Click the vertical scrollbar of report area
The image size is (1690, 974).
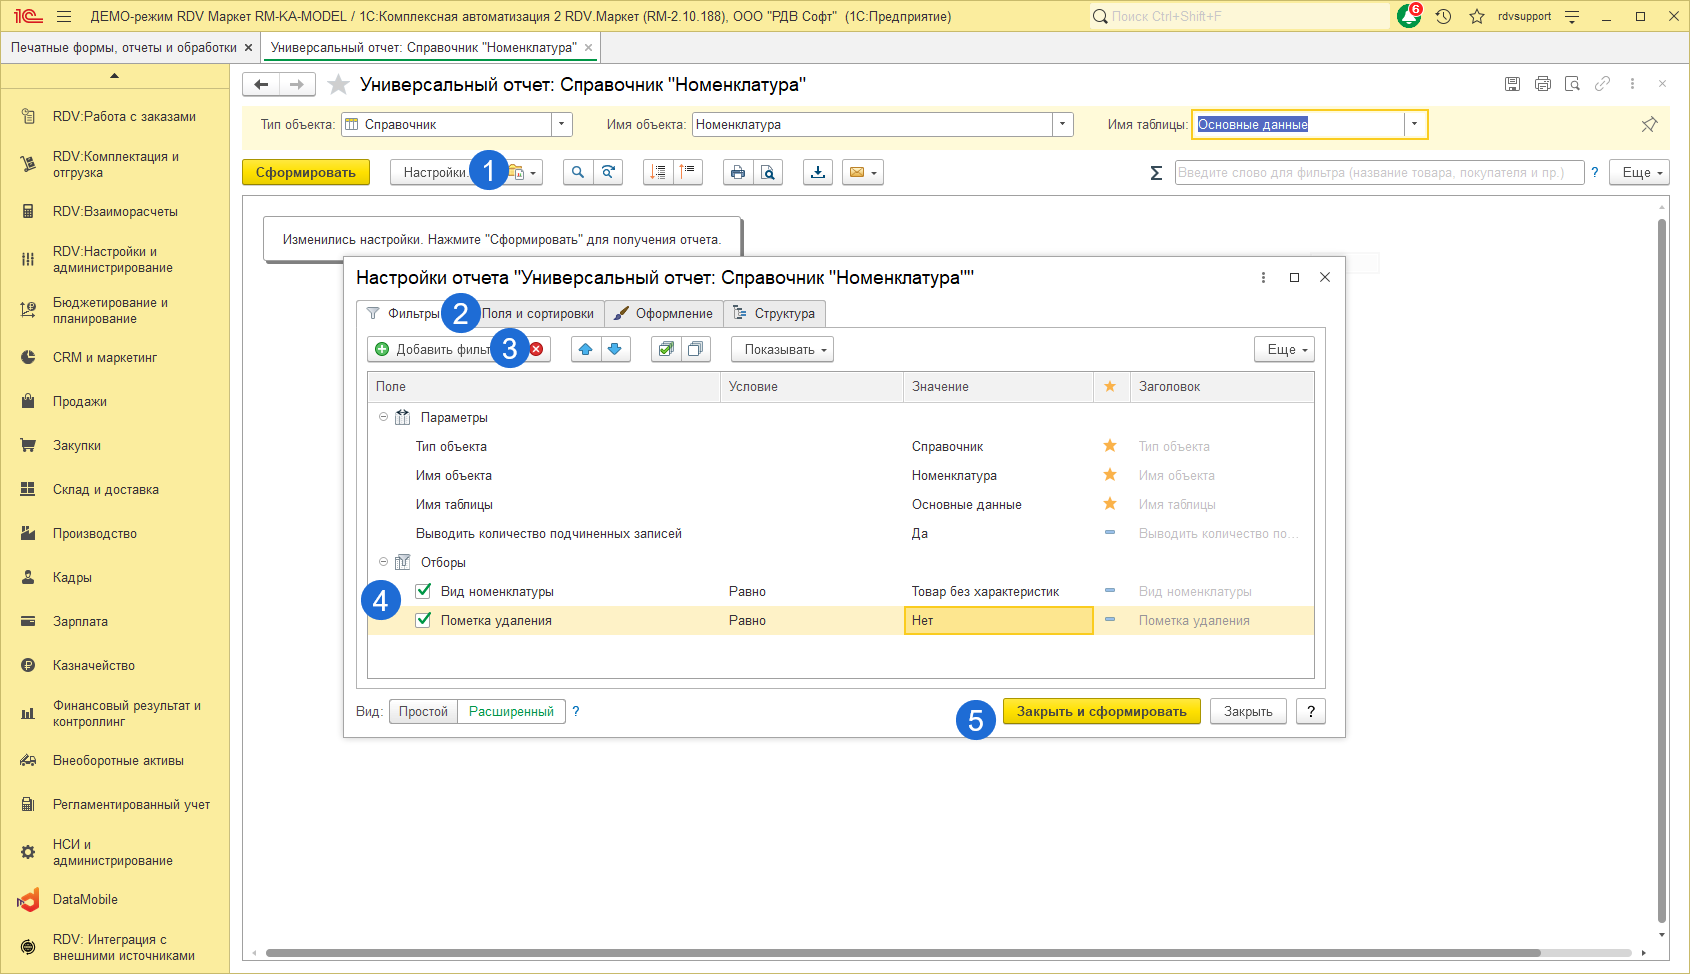(x=1662, y=570)
